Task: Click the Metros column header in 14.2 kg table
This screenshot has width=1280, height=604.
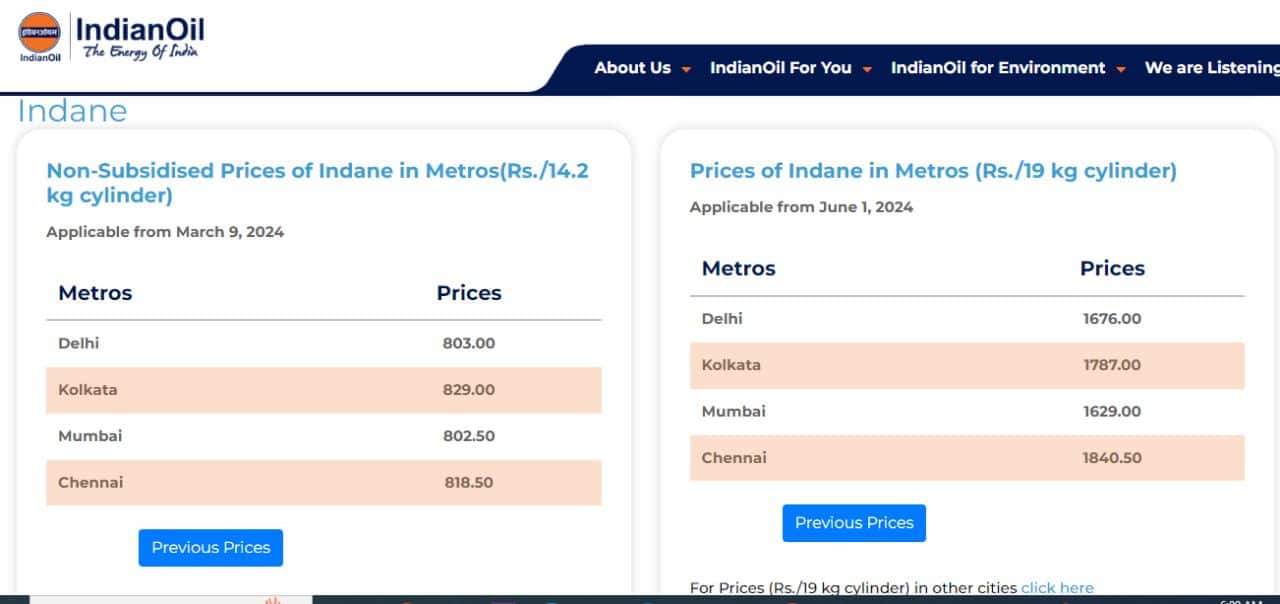Action: coord(95,293)
